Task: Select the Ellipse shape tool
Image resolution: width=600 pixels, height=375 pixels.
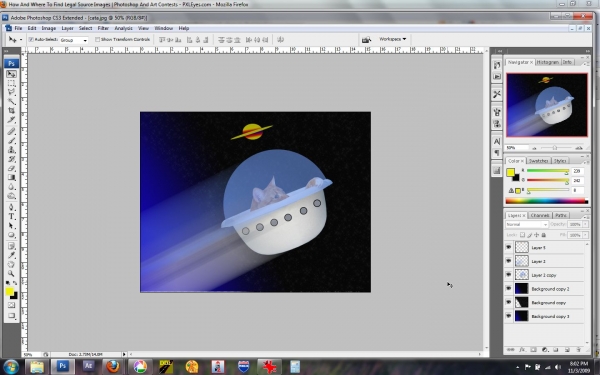Action: point(11,235)
